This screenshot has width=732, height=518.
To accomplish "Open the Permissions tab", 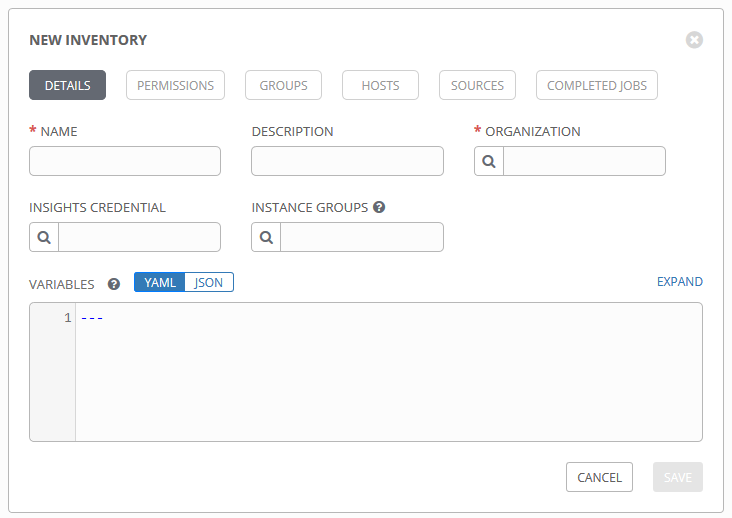I will pyautogui.click(x=176, y=85).
